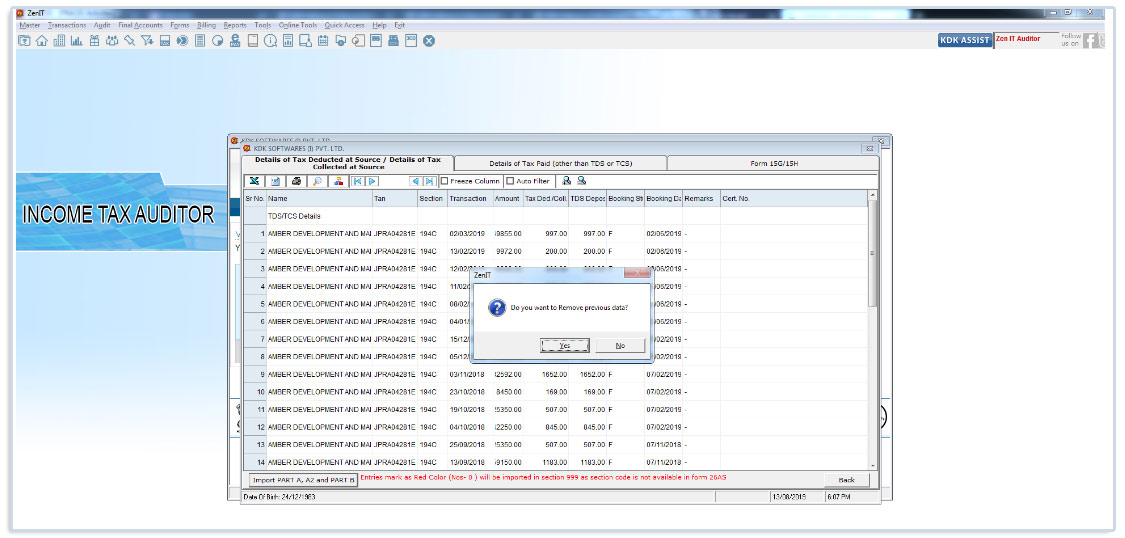Click the monitor with user toolbar icon
Image resolution: width=1125 pixels, height=538 pixels.
(x=306, y=41)
